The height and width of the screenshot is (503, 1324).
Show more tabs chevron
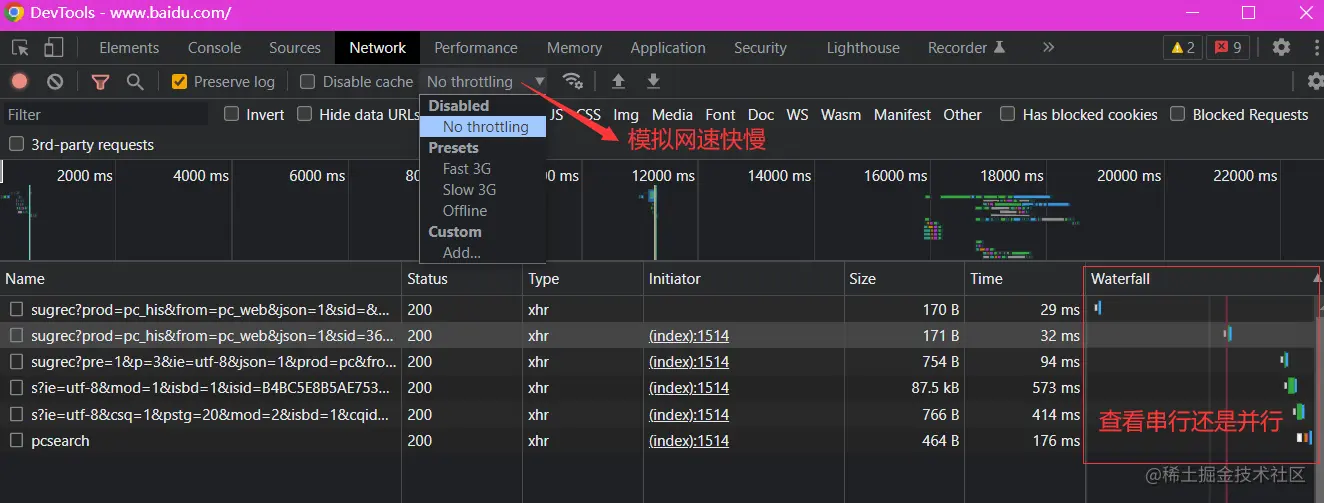[1048, 47]
